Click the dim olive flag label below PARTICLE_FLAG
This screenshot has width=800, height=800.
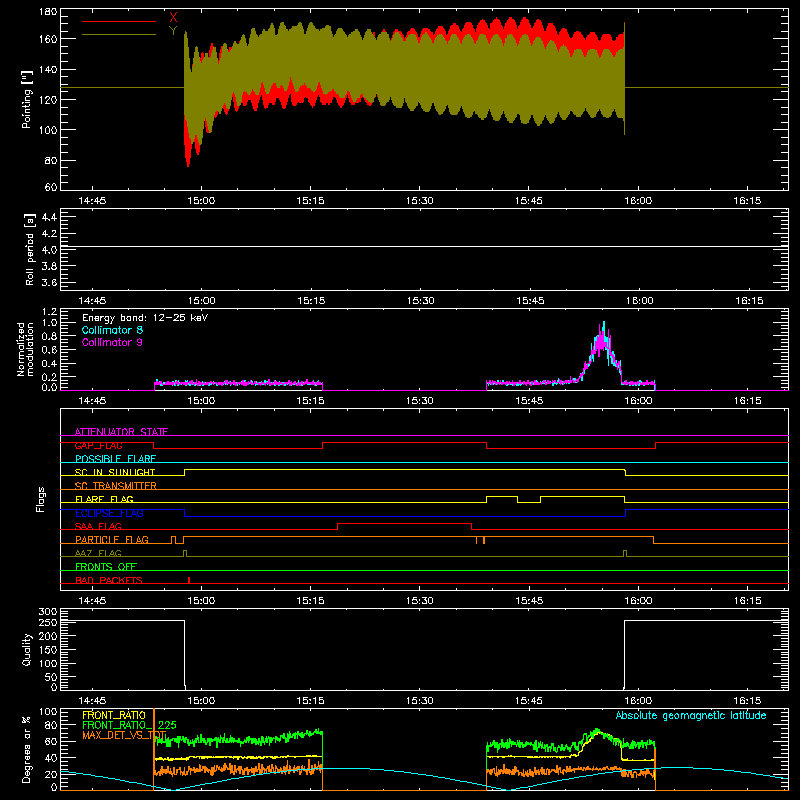98,553
